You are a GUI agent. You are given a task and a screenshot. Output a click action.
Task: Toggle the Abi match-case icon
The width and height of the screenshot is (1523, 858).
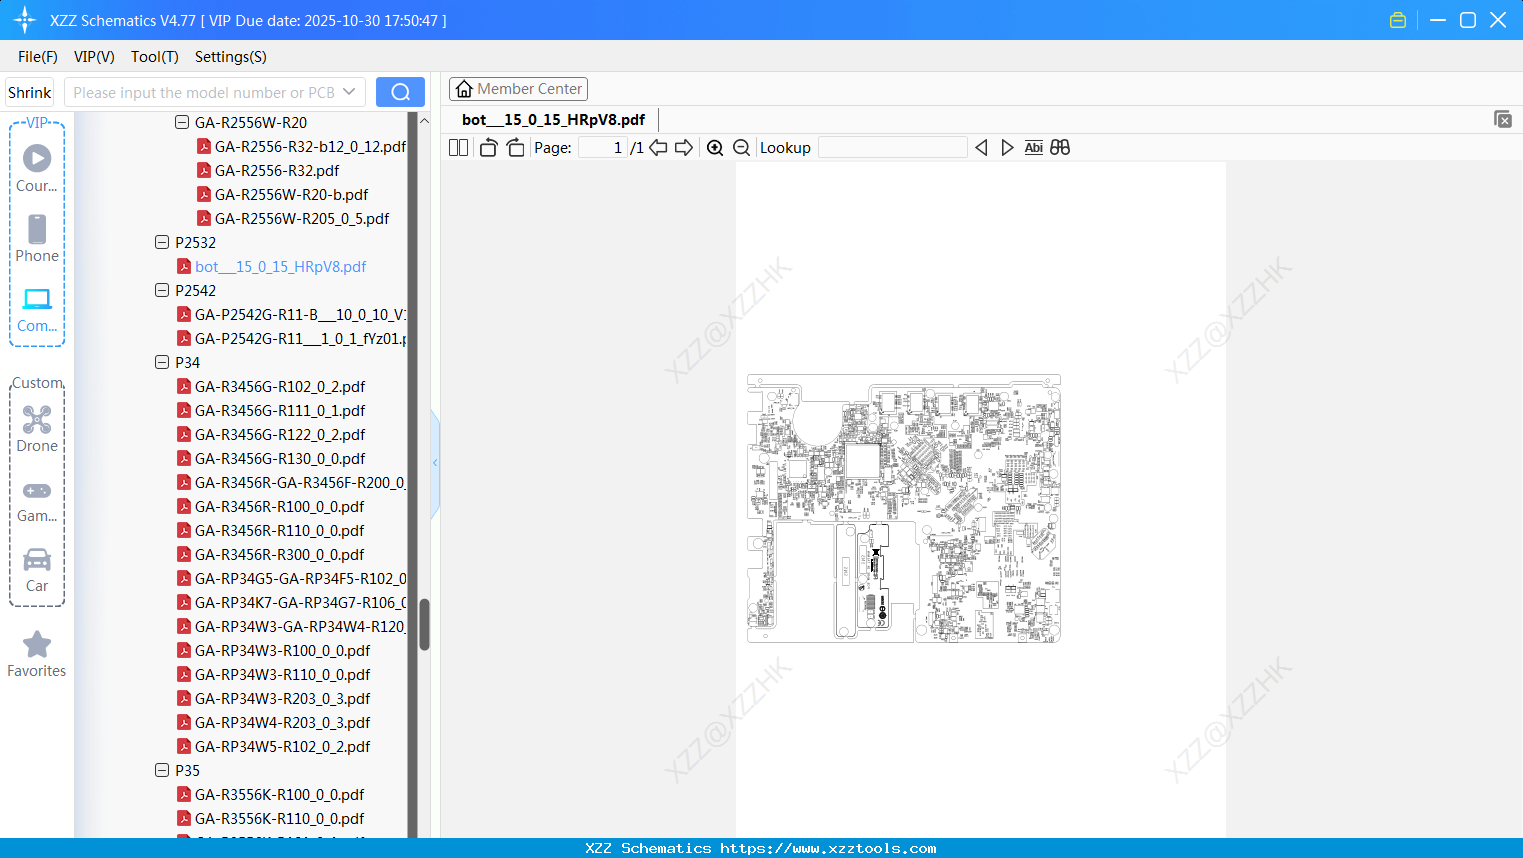point(1033,148)
